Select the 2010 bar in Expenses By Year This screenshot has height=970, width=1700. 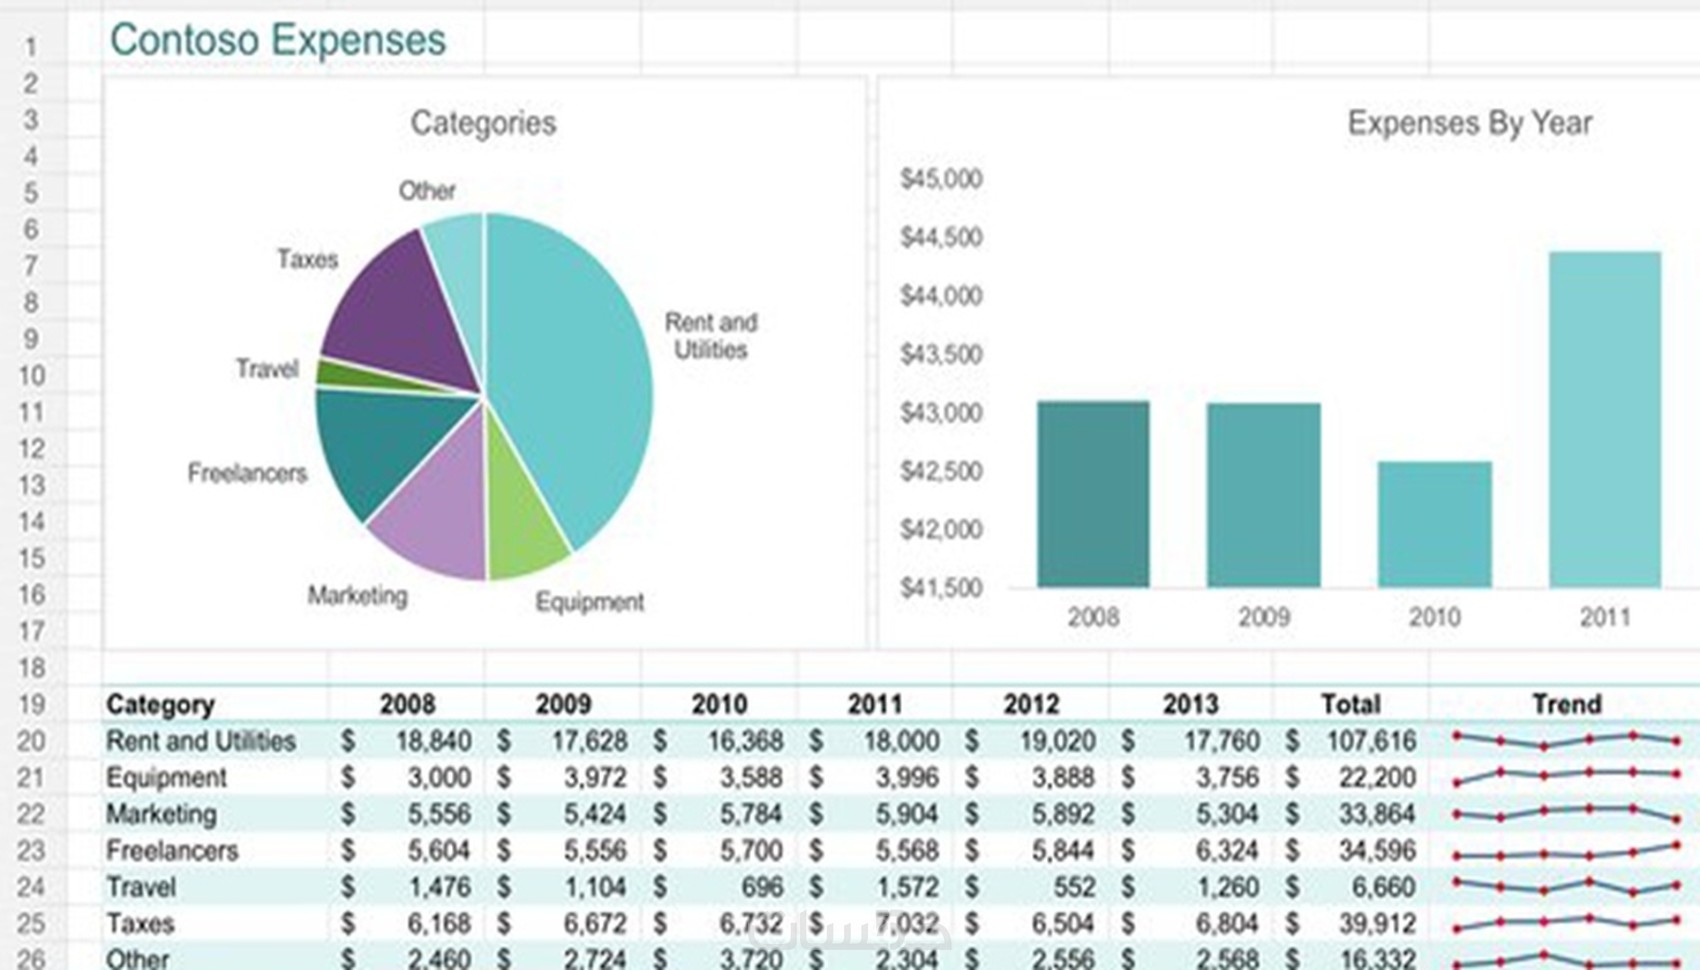click(1435, 524)
